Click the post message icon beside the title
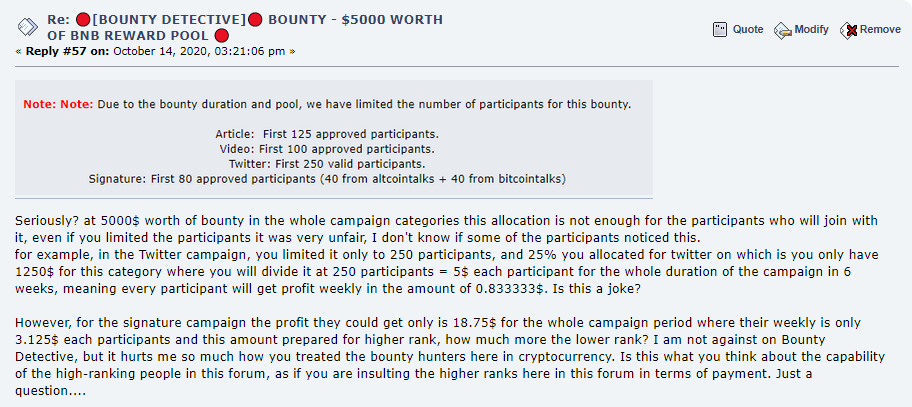 [x=27, y=27]
